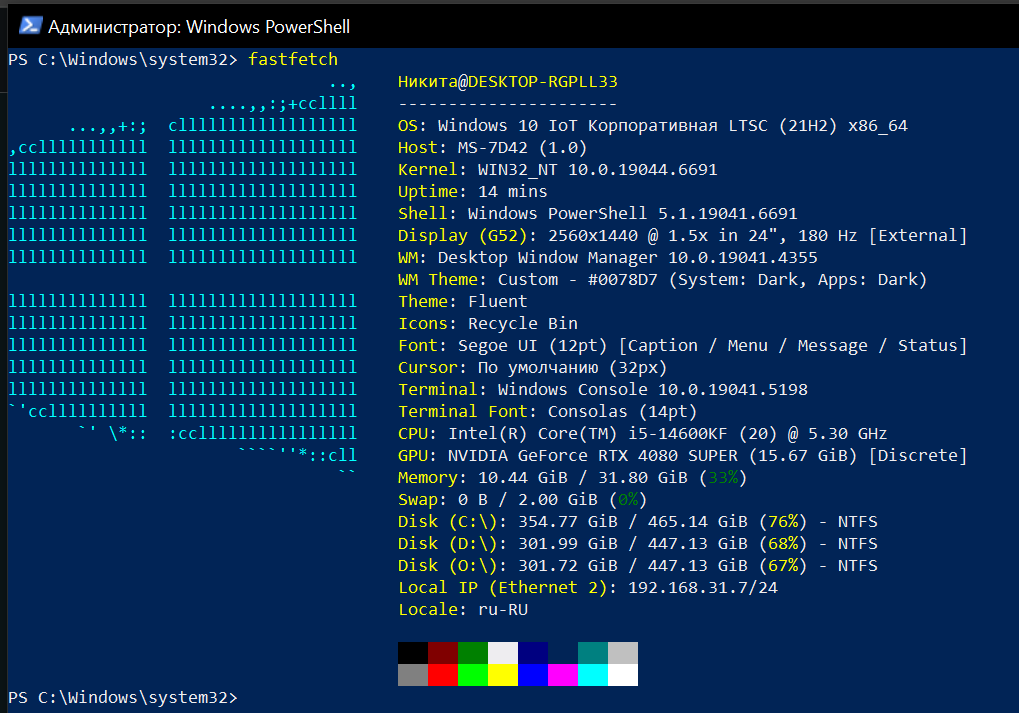This screenshot has height=713, width=1019.
Task: Click the bottom prompt 'PS C:\Windows\system32>'
Action: pos(123,697)
